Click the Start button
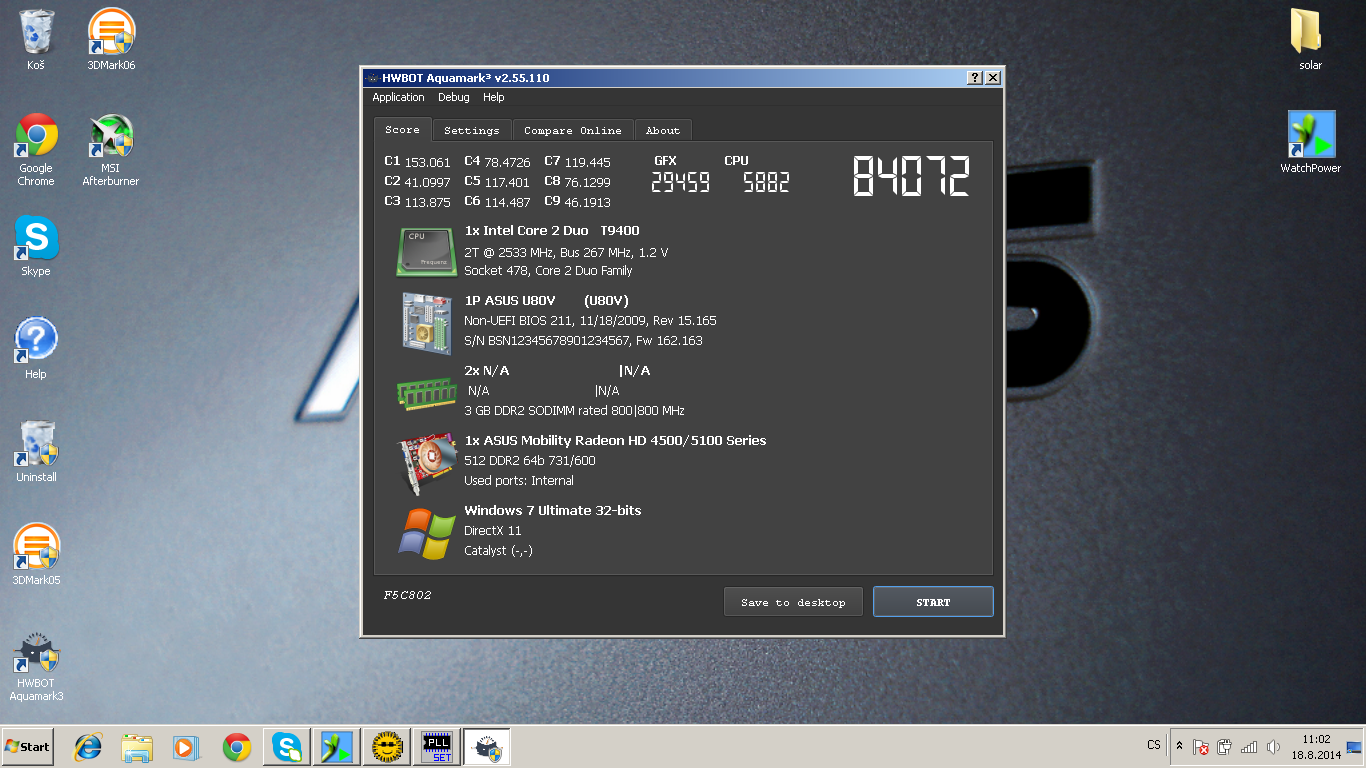 click(x=27, y=747)
